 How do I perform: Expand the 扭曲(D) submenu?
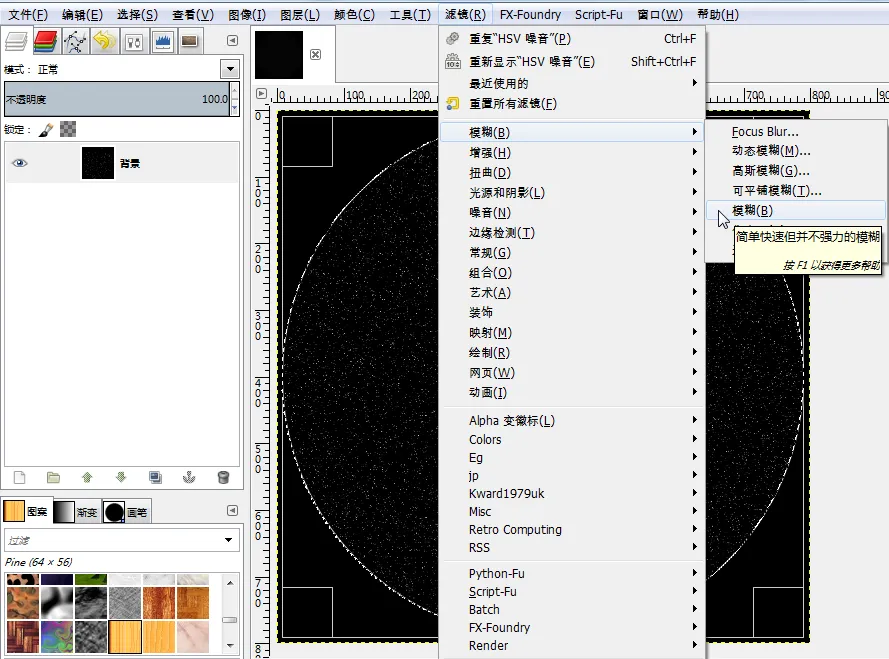(x=572, y=172)
